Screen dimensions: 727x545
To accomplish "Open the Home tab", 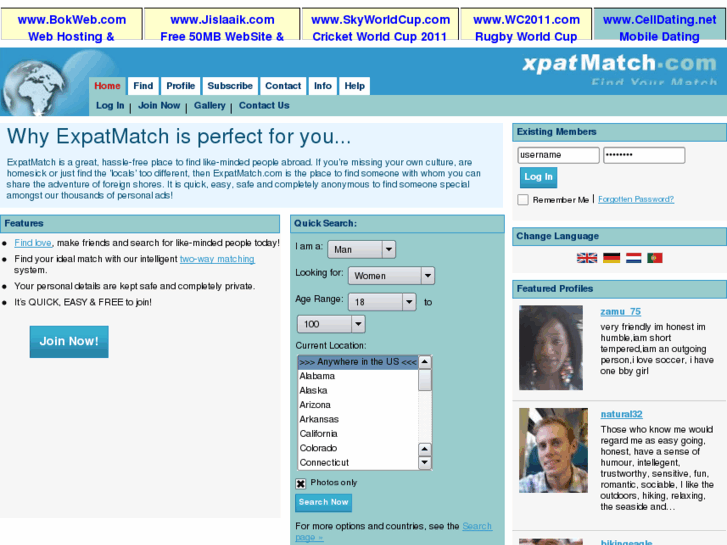I will (x=107, y=86).
